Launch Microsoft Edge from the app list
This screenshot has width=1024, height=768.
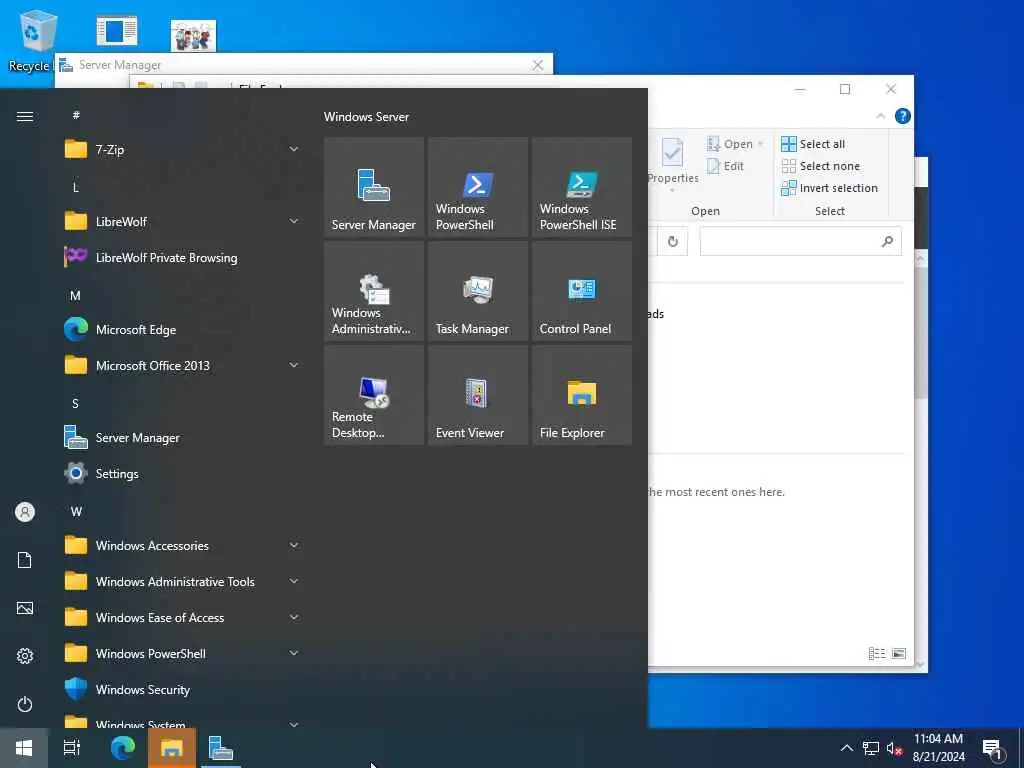pyautogui.click(x=183, y=329)
